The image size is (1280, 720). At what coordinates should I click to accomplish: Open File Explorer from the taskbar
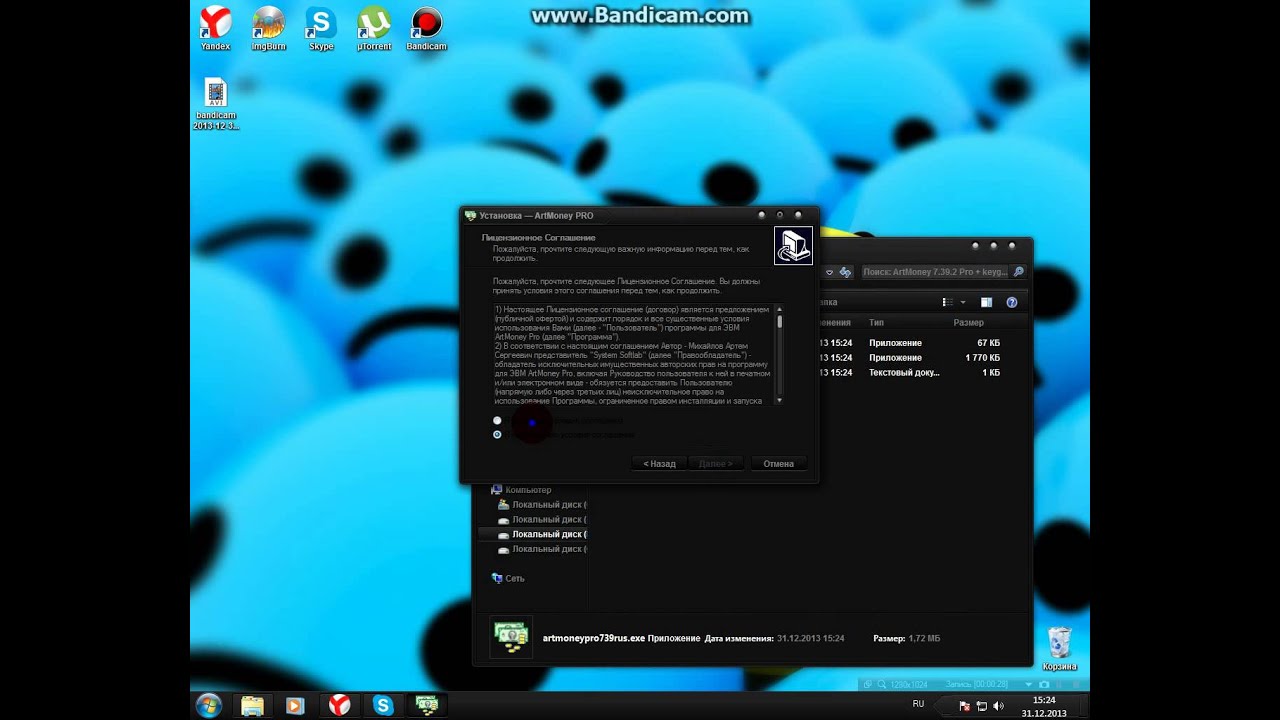[x=252, y=706]
